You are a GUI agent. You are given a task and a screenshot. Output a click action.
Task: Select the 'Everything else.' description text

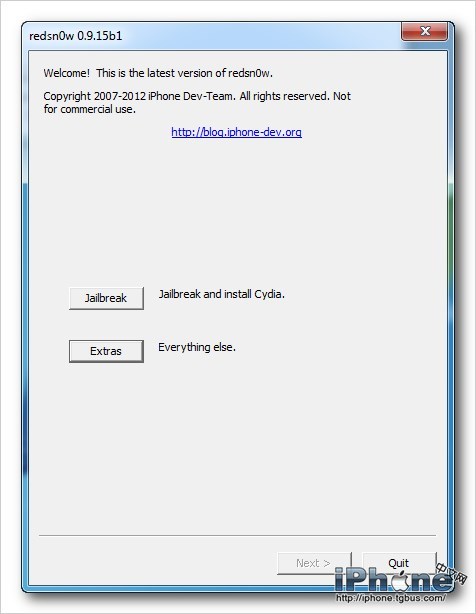point(197,347)
